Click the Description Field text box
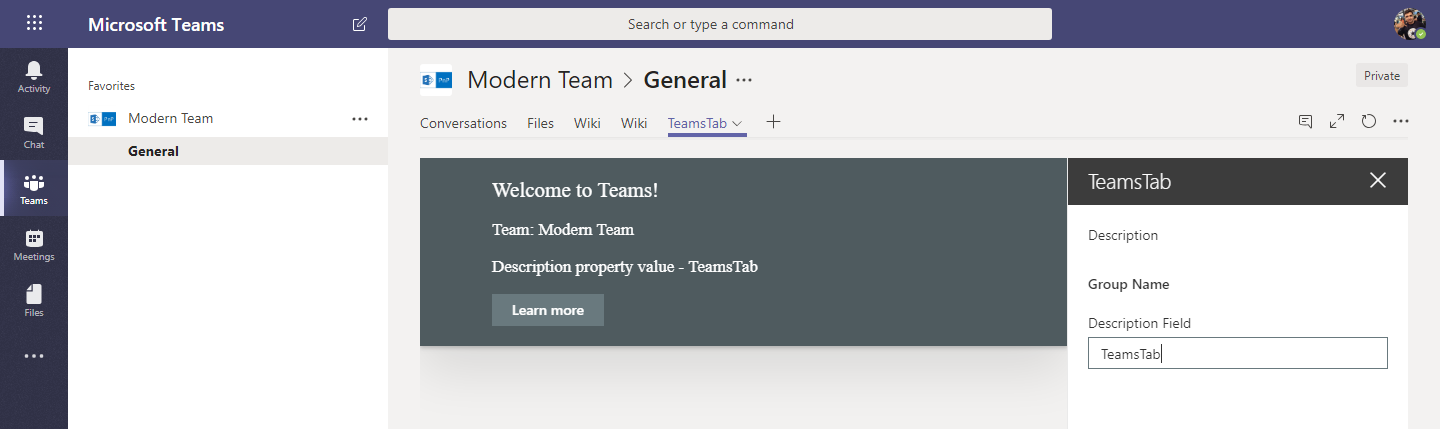Viewport: 1440px width, 429px height. [x=1237, y=353]
